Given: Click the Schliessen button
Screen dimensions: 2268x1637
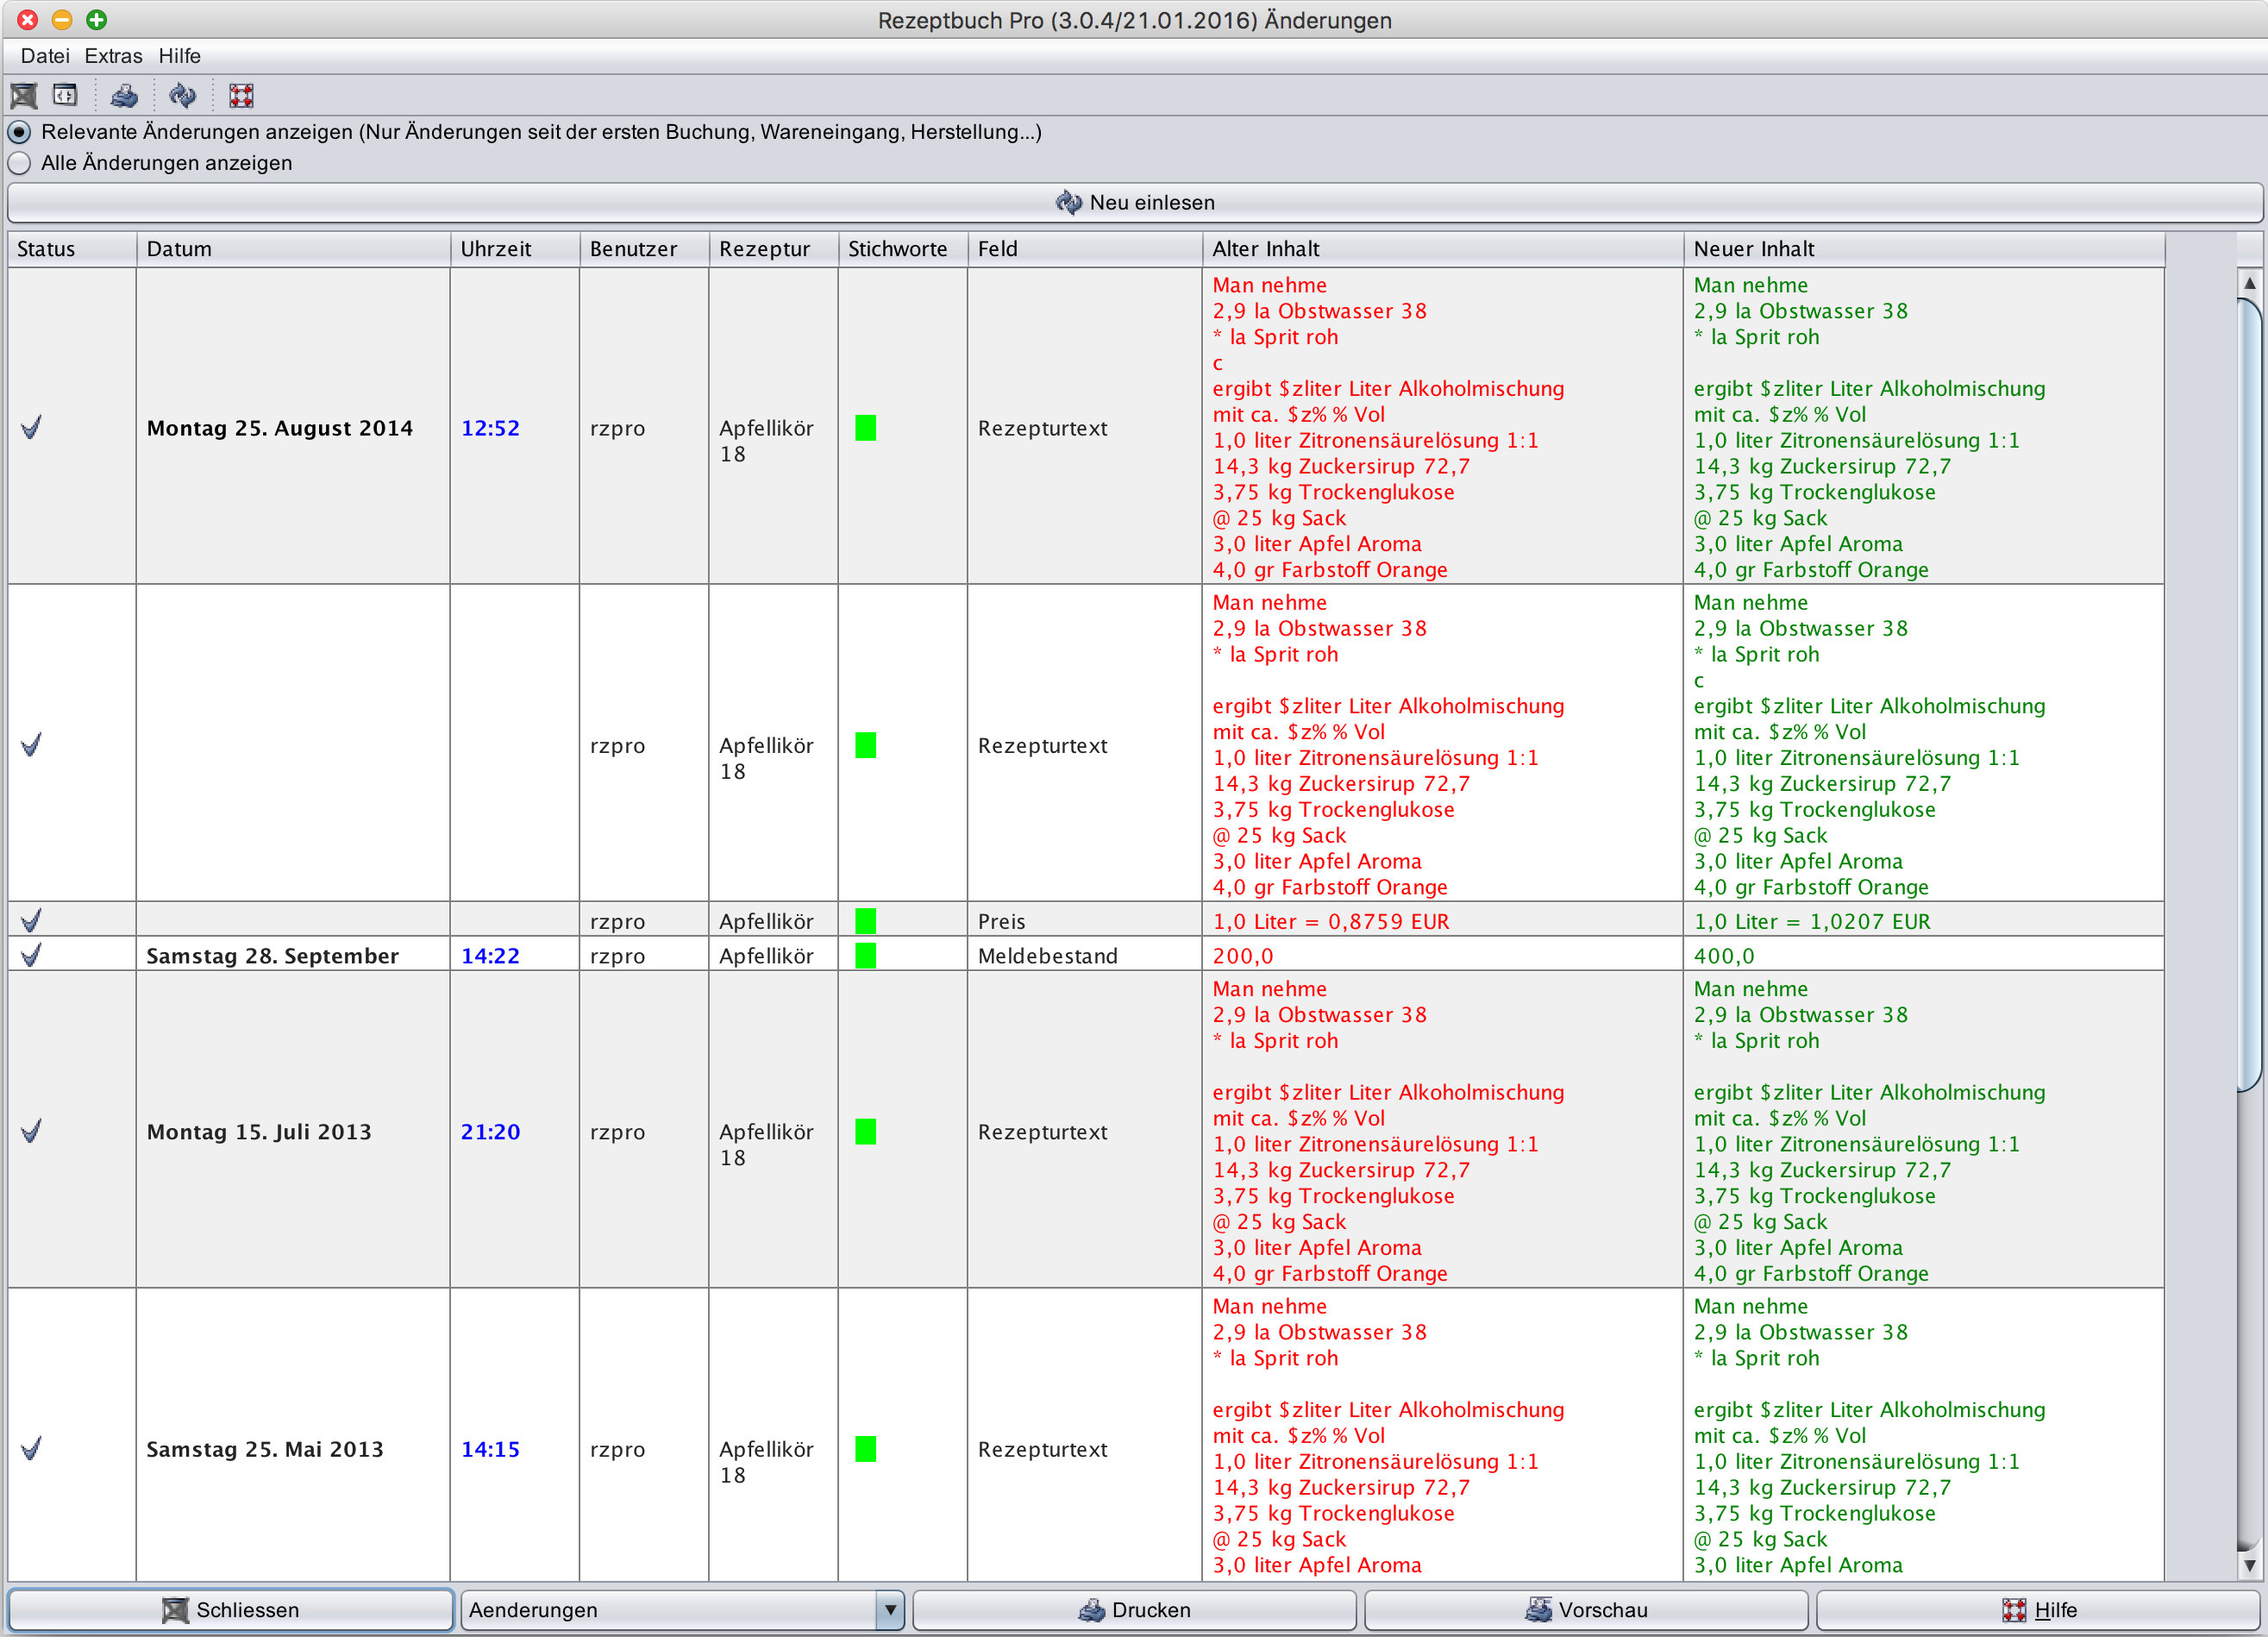Looking at the screenshot, I should coord(231,1609).
